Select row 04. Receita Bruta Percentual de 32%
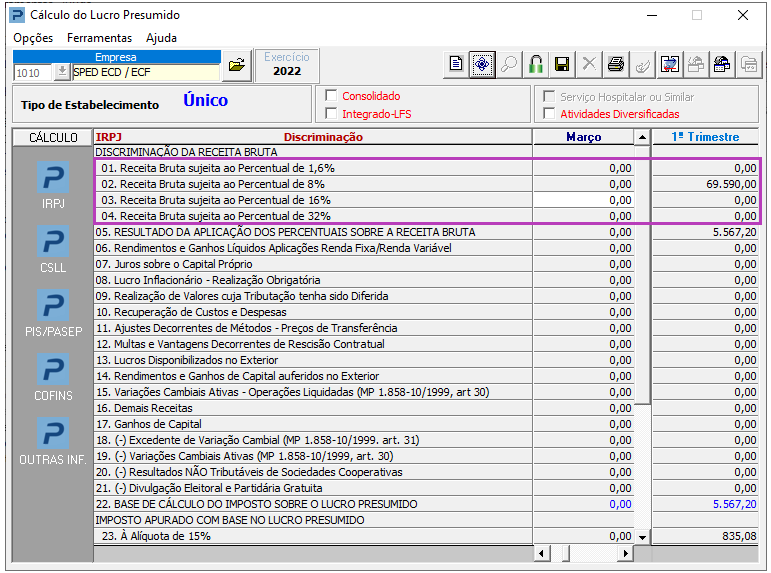Viewport: 771px width, 573px height. click(x=313, y=216)
